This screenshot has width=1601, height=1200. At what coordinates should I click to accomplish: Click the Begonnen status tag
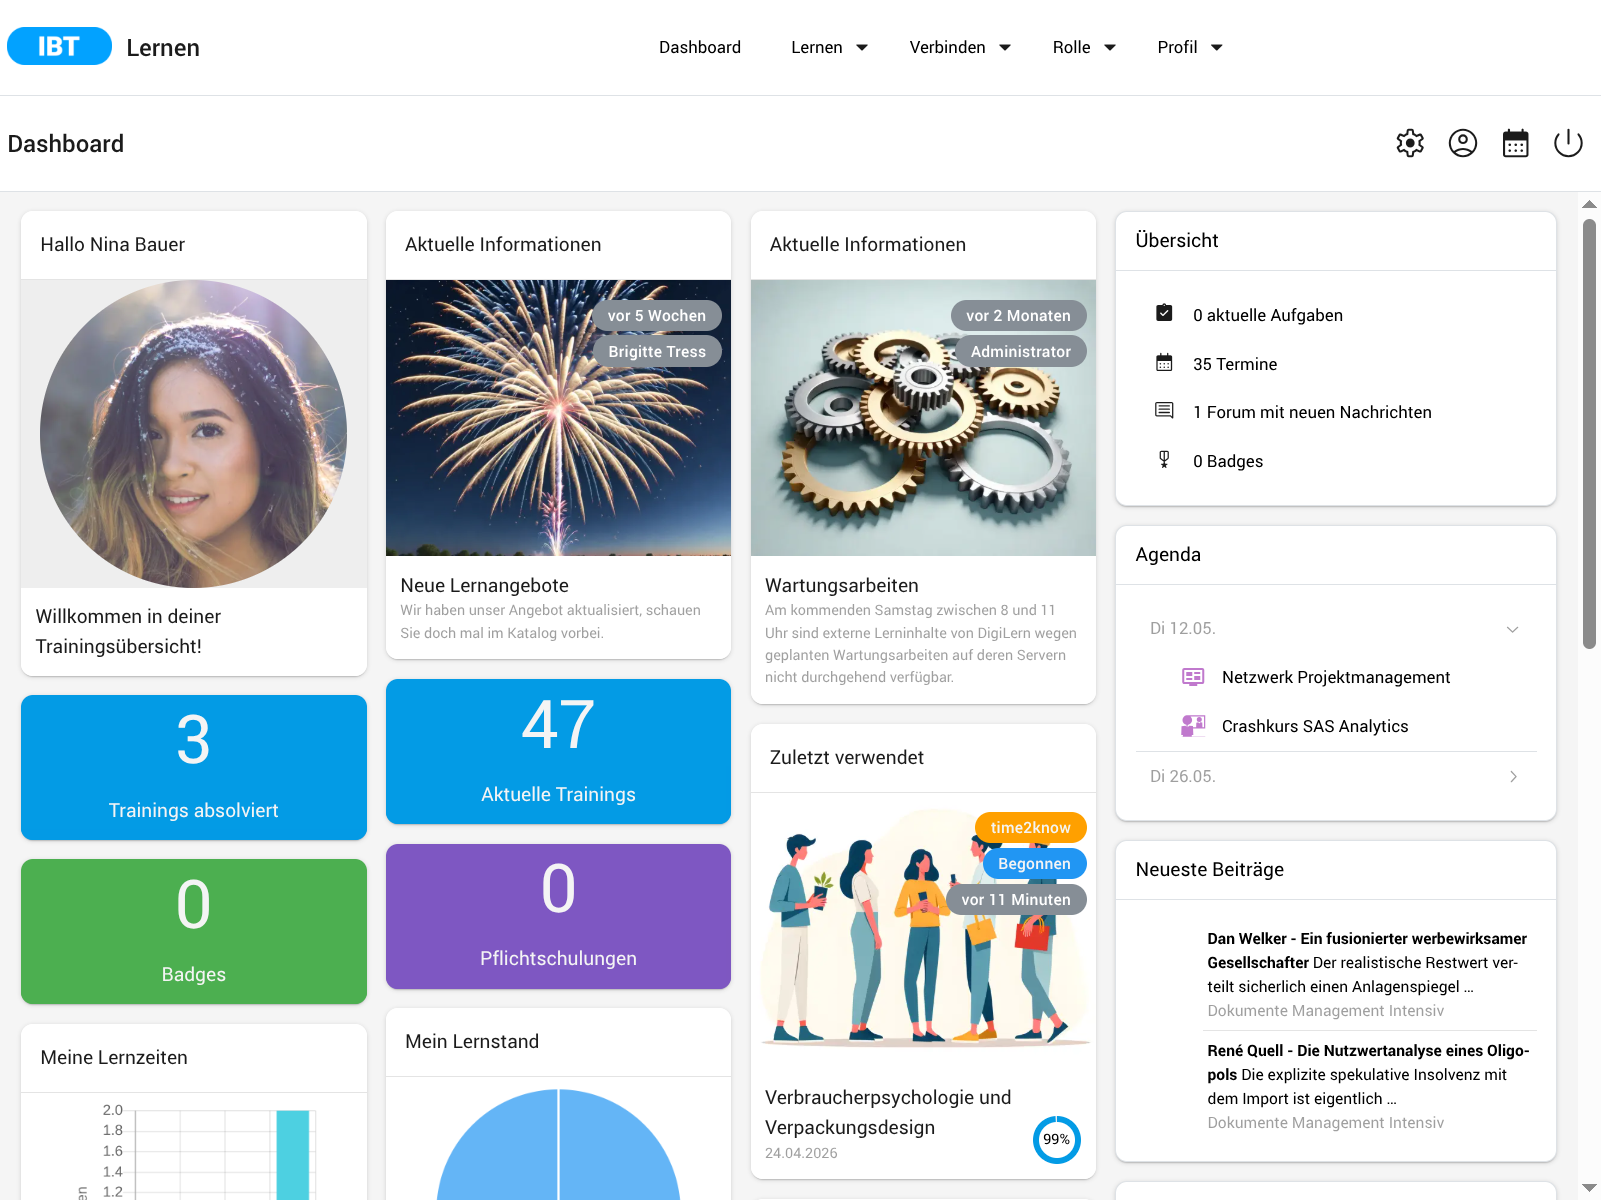1034,864
